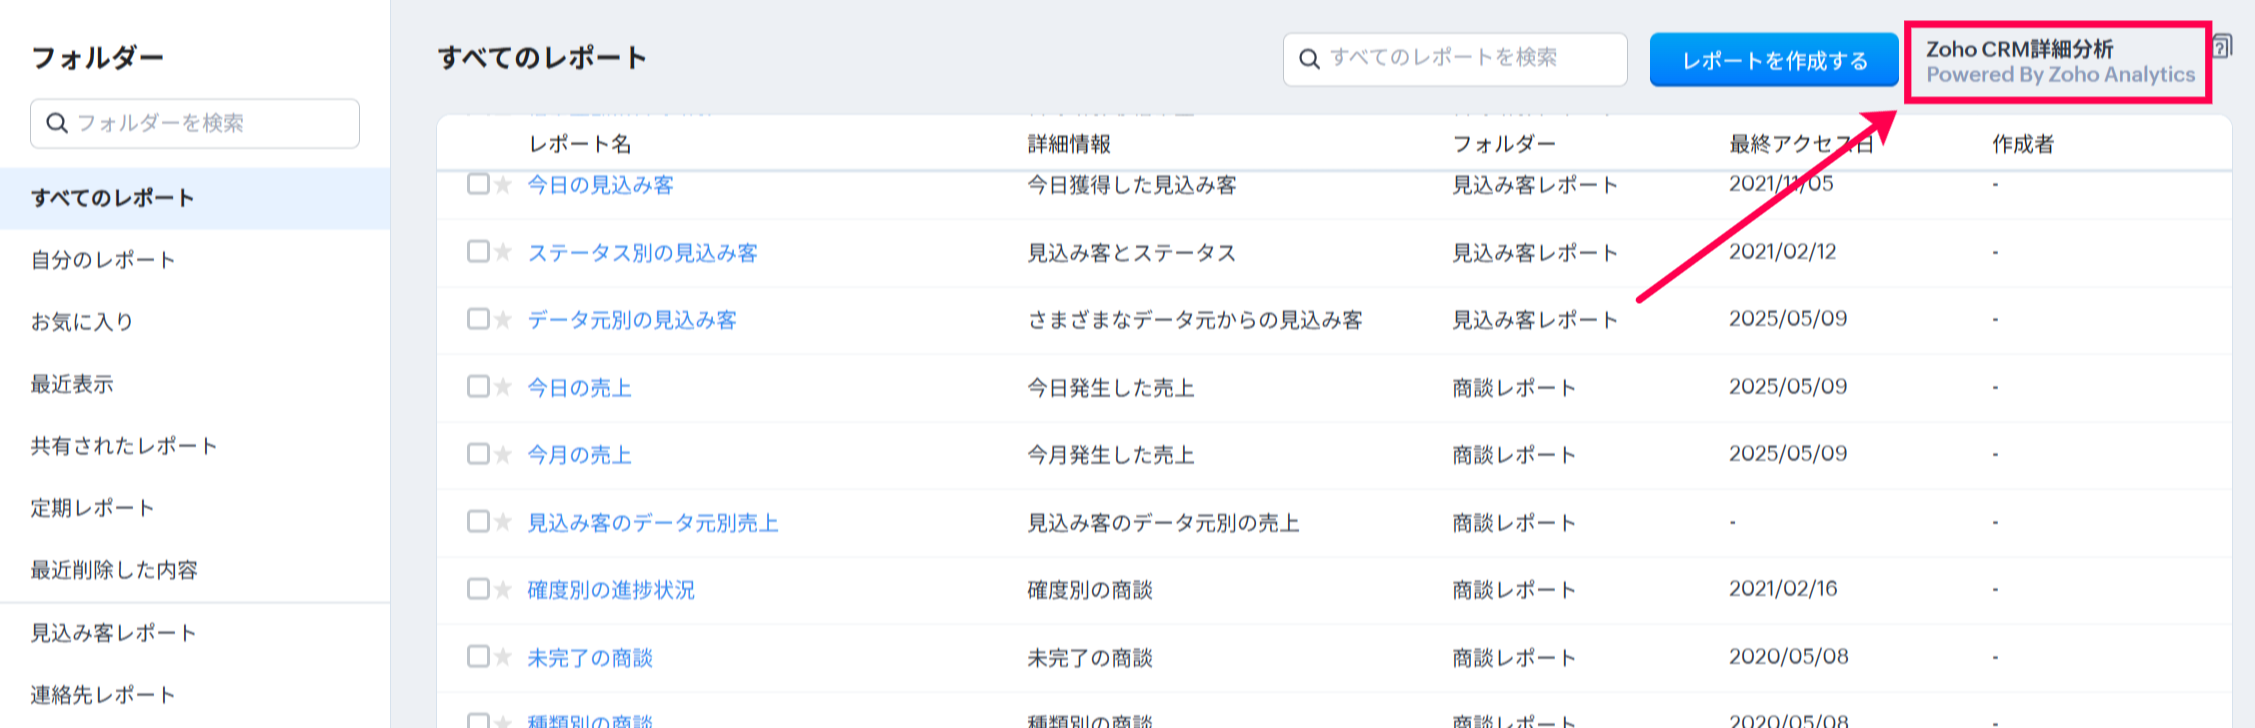2255x728 pixels.
Task: Open the help icon in top-right corner
Action: (x=2221, y=46)
